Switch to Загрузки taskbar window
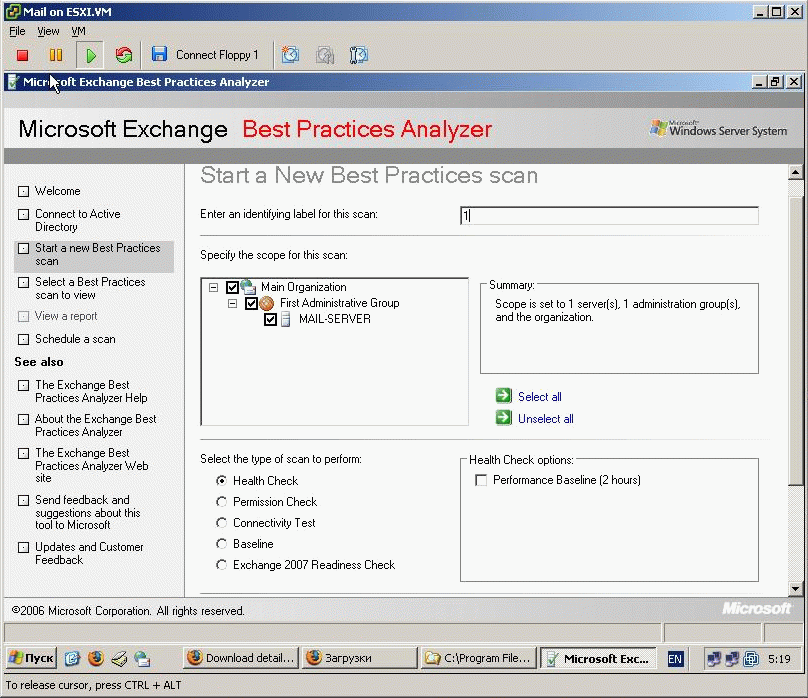Image resolution: width=808 pixels, height=698 pixels. [359, 658]
